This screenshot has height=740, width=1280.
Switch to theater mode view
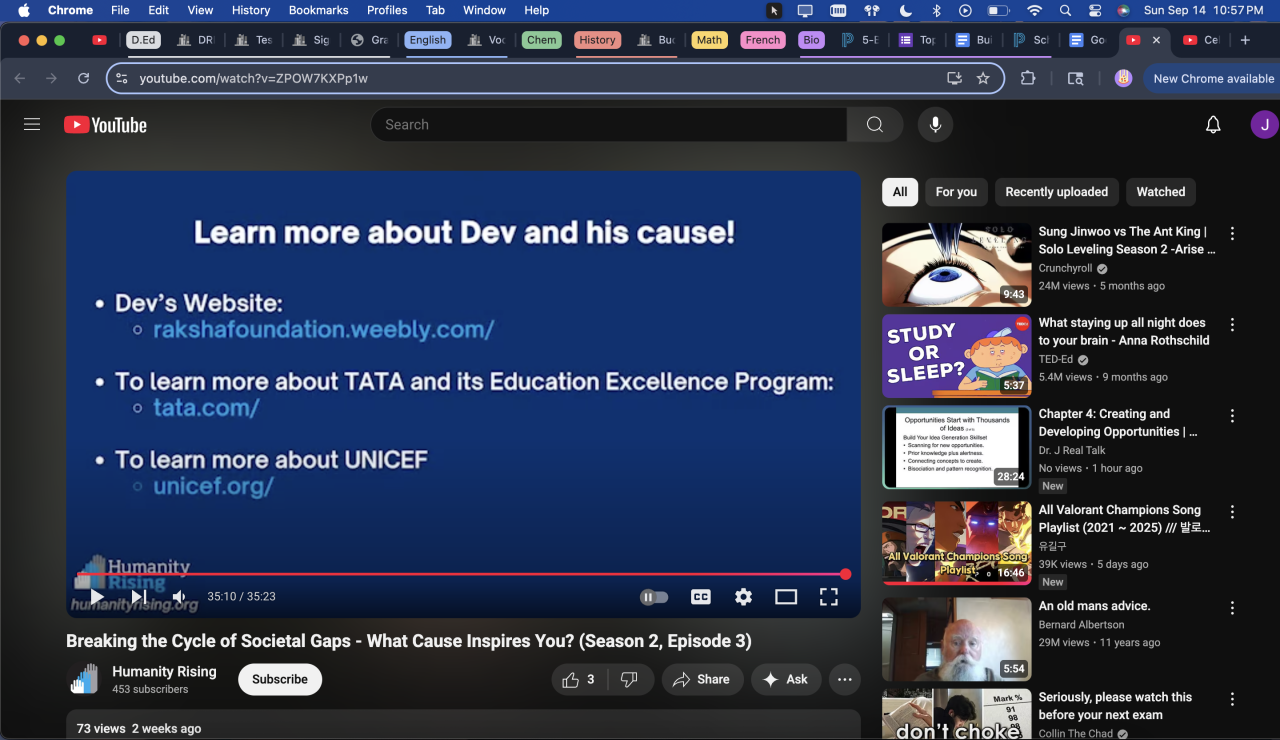[x=786, y=597]
